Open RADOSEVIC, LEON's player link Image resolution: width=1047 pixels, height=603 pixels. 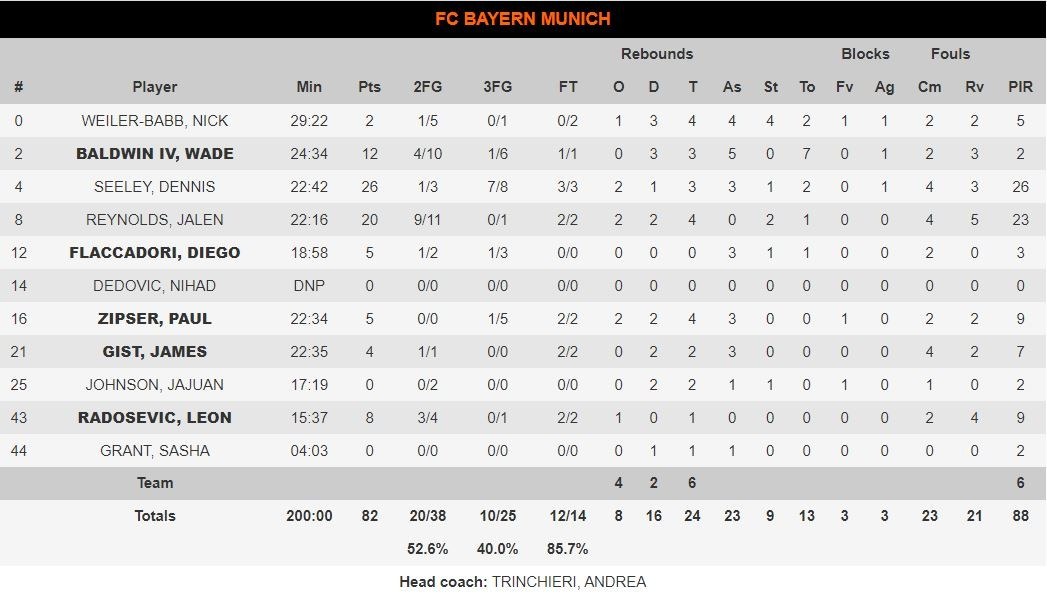pyautogui.click(x=155, y=418)
